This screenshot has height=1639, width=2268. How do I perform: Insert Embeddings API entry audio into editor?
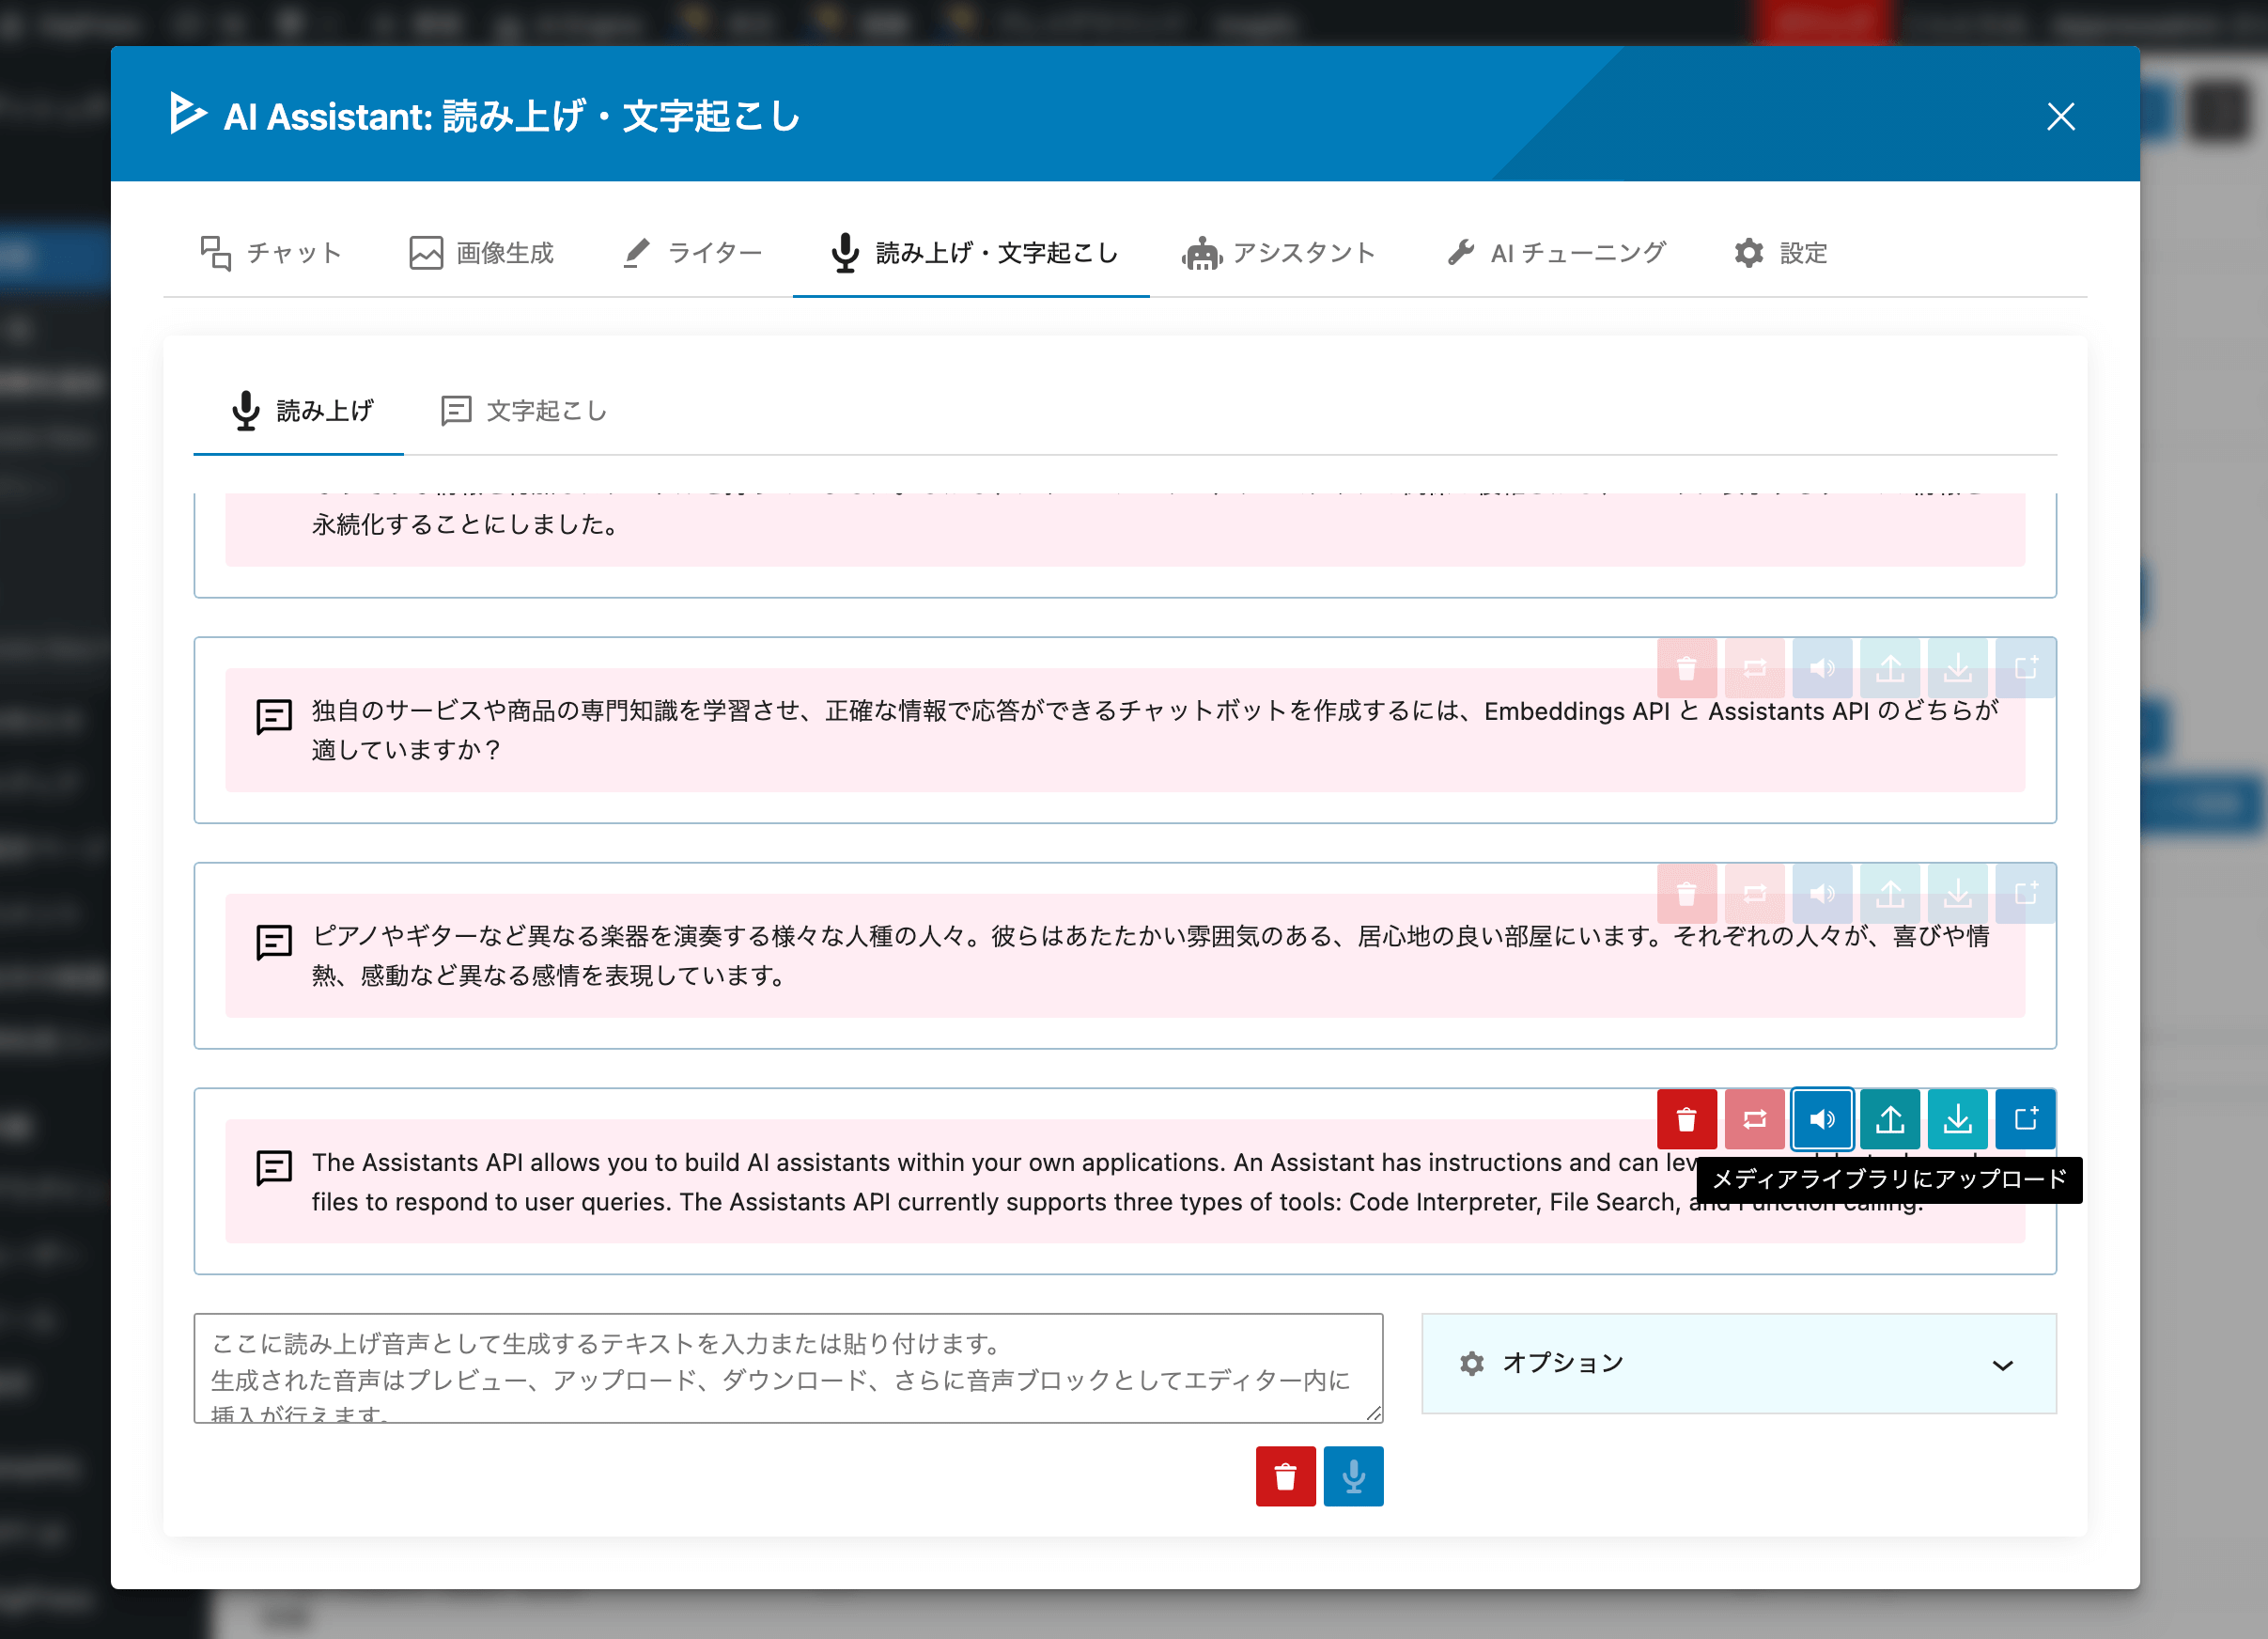2026,668
